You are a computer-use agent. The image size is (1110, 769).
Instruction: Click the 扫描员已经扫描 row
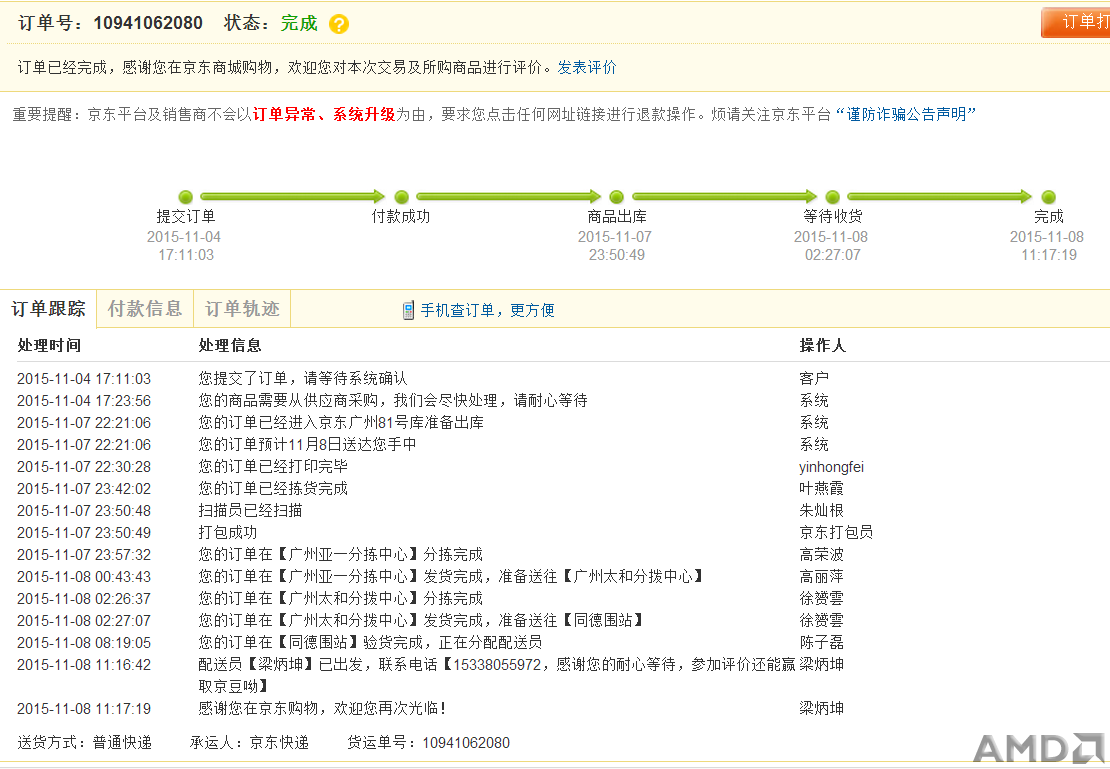[x=251, y=511]
